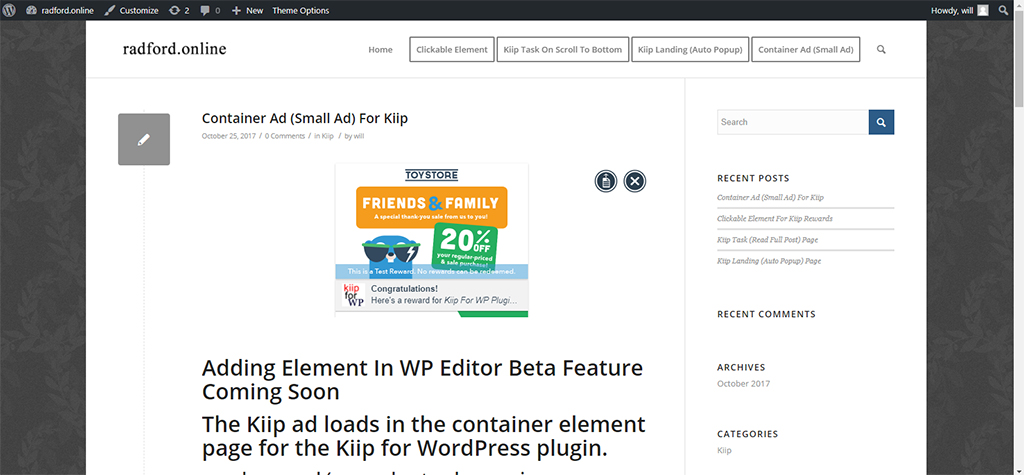Viewport: 1024px width, 475px height.
Task: Open the October 2017 archive link
Action: coord(743,384)
